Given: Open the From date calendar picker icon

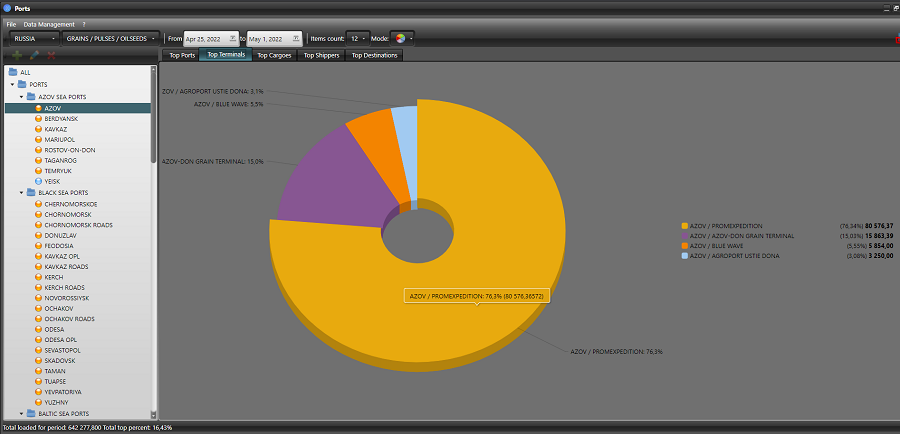Looking at the screenshot, I should 232,38.
